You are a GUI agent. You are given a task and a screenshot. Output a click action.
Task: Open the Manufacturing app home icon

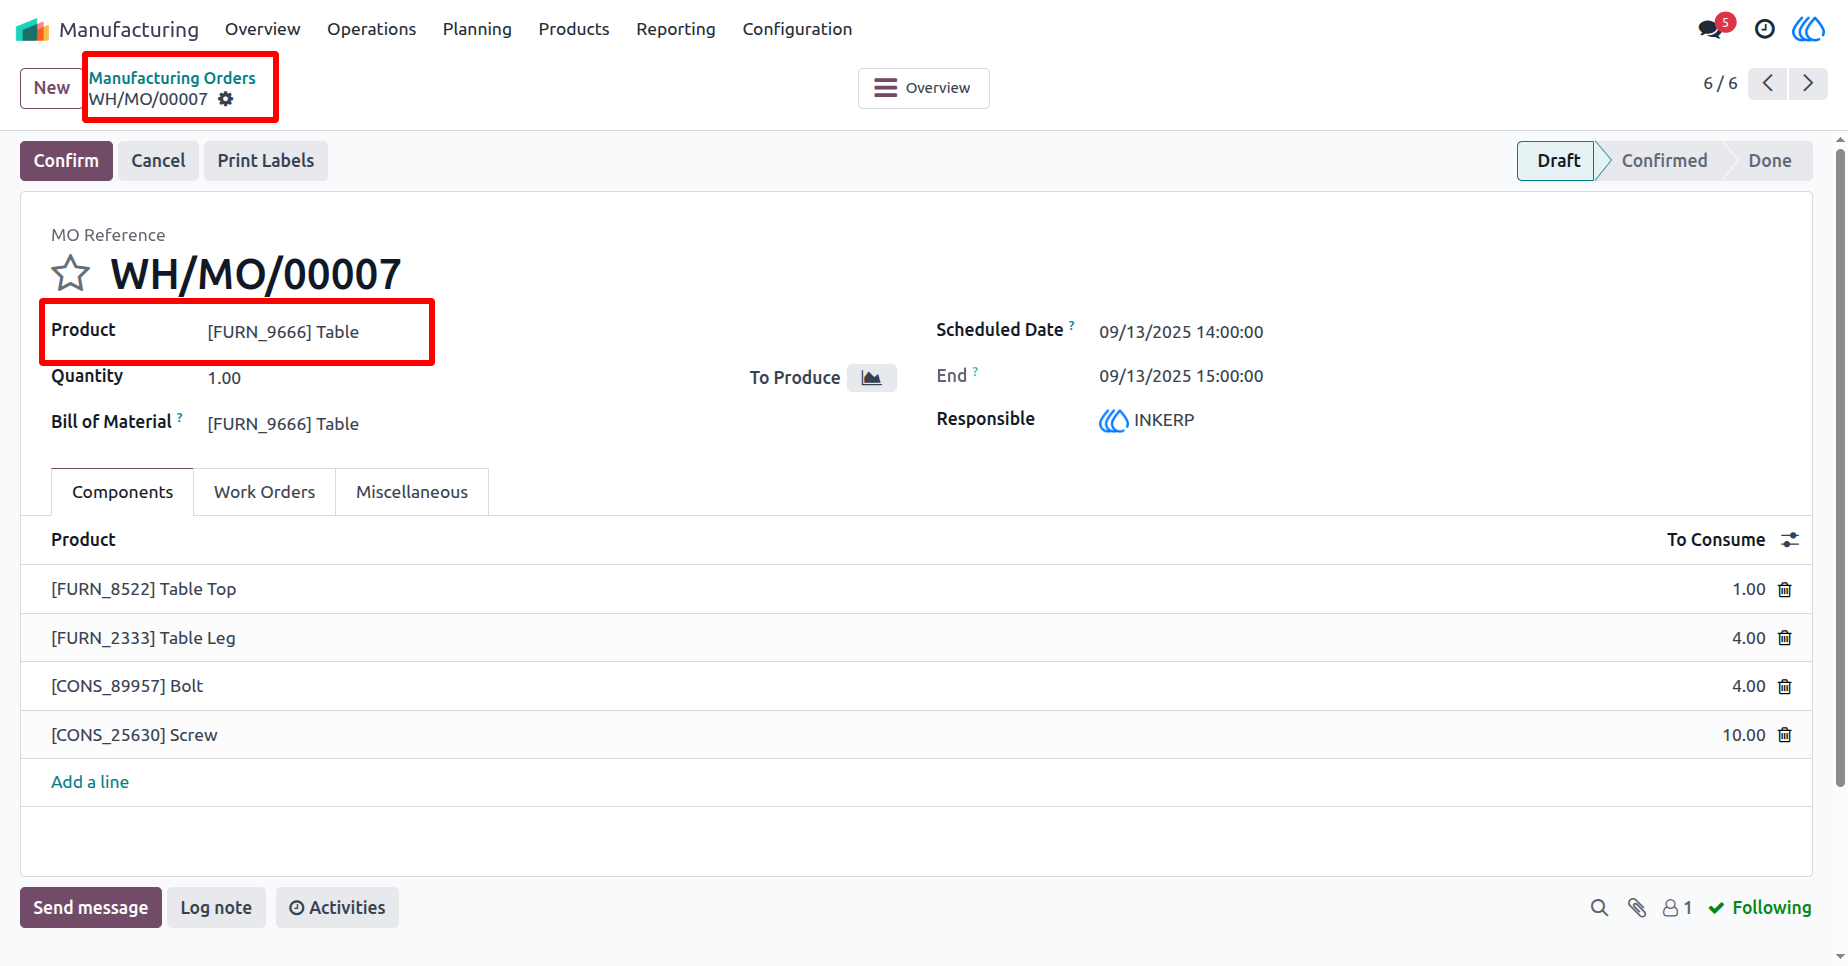pos(32,29)
